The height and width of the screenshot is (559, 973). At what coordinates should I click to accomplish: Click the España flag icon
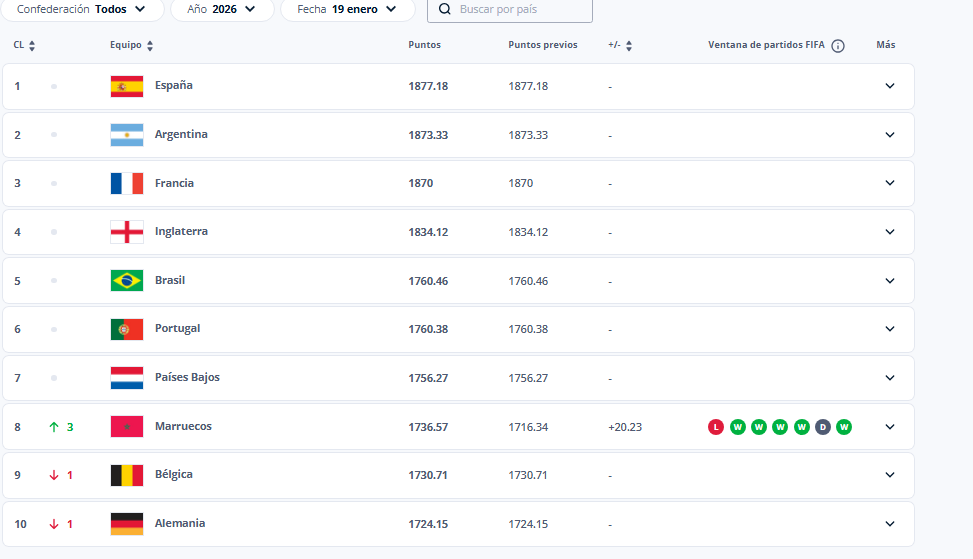tap(127, 86)
